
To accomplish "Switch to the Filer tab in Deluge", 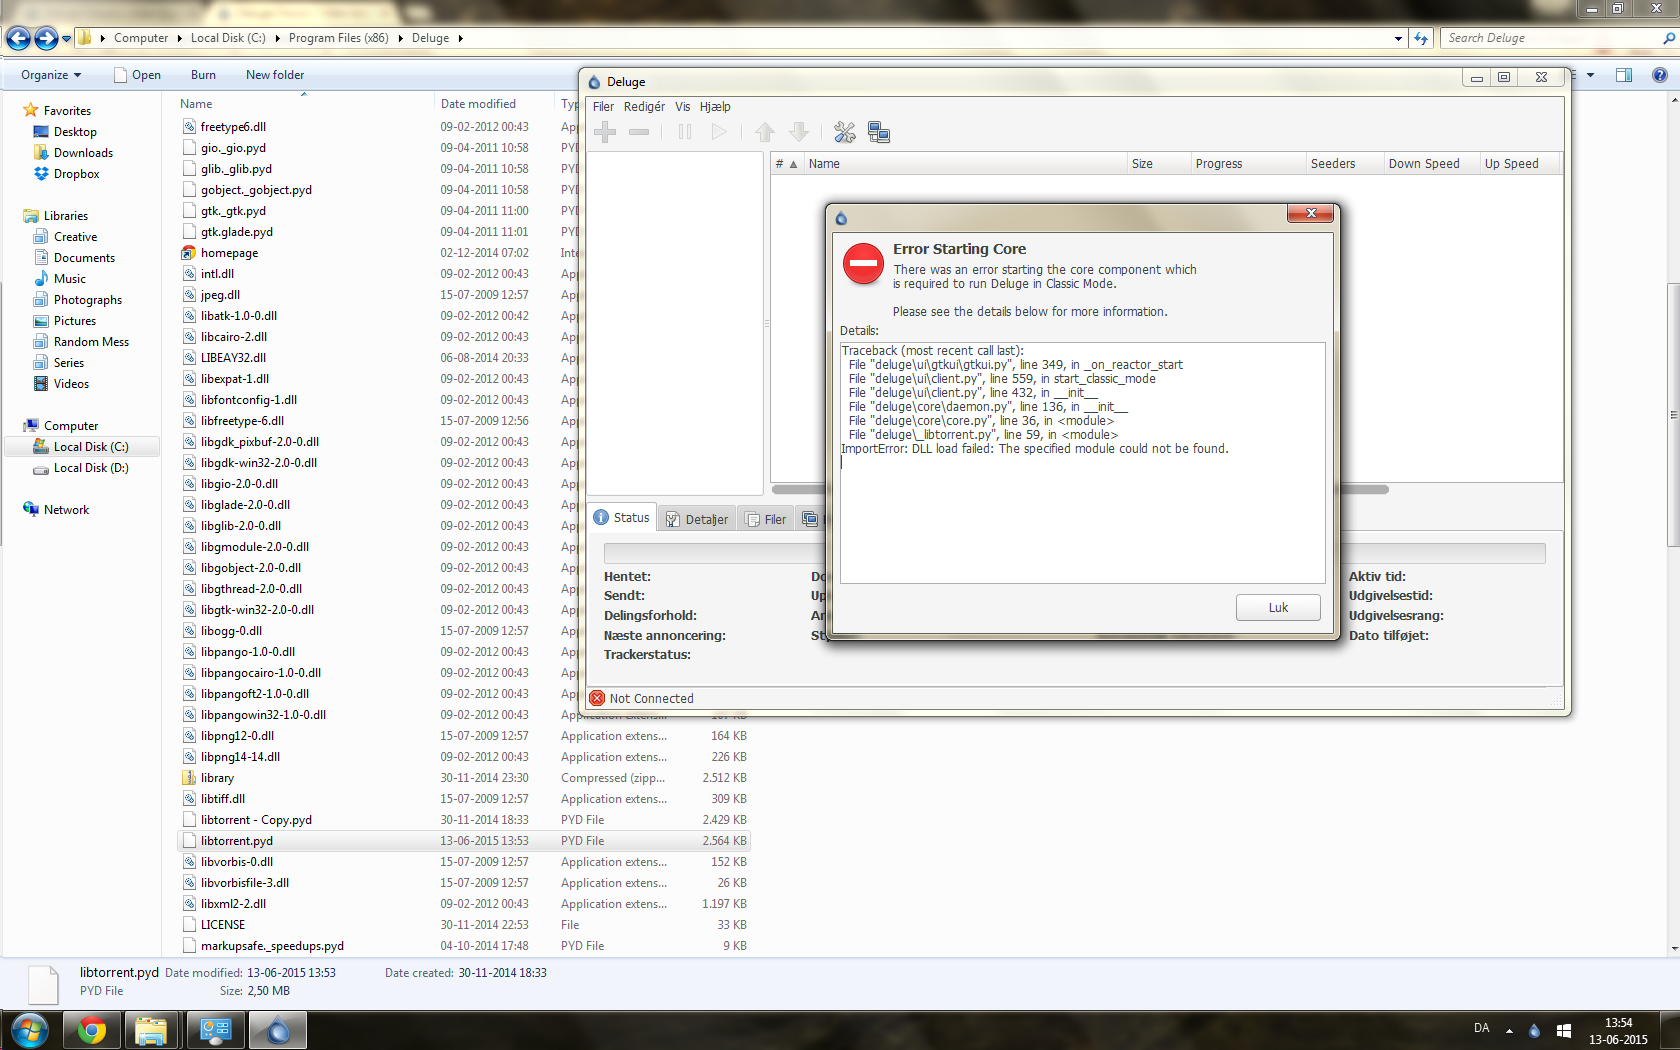I will [x=766, y=519].
